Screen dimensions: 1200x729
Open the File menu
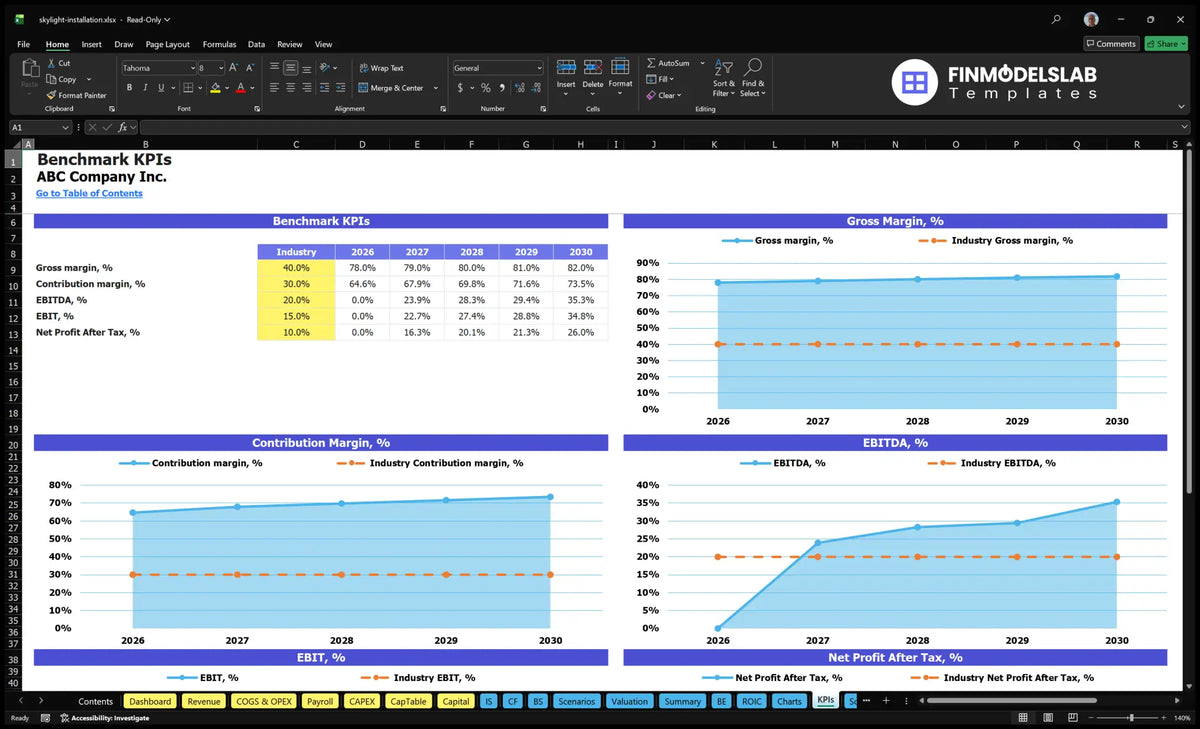click(x=23, y=44)
